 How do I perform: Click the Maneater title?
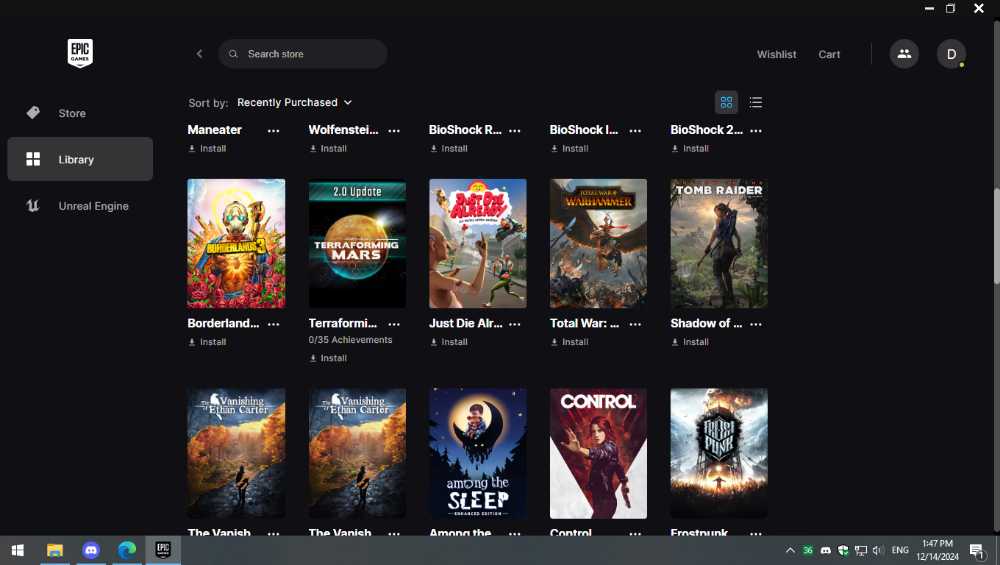pos(214,129)
